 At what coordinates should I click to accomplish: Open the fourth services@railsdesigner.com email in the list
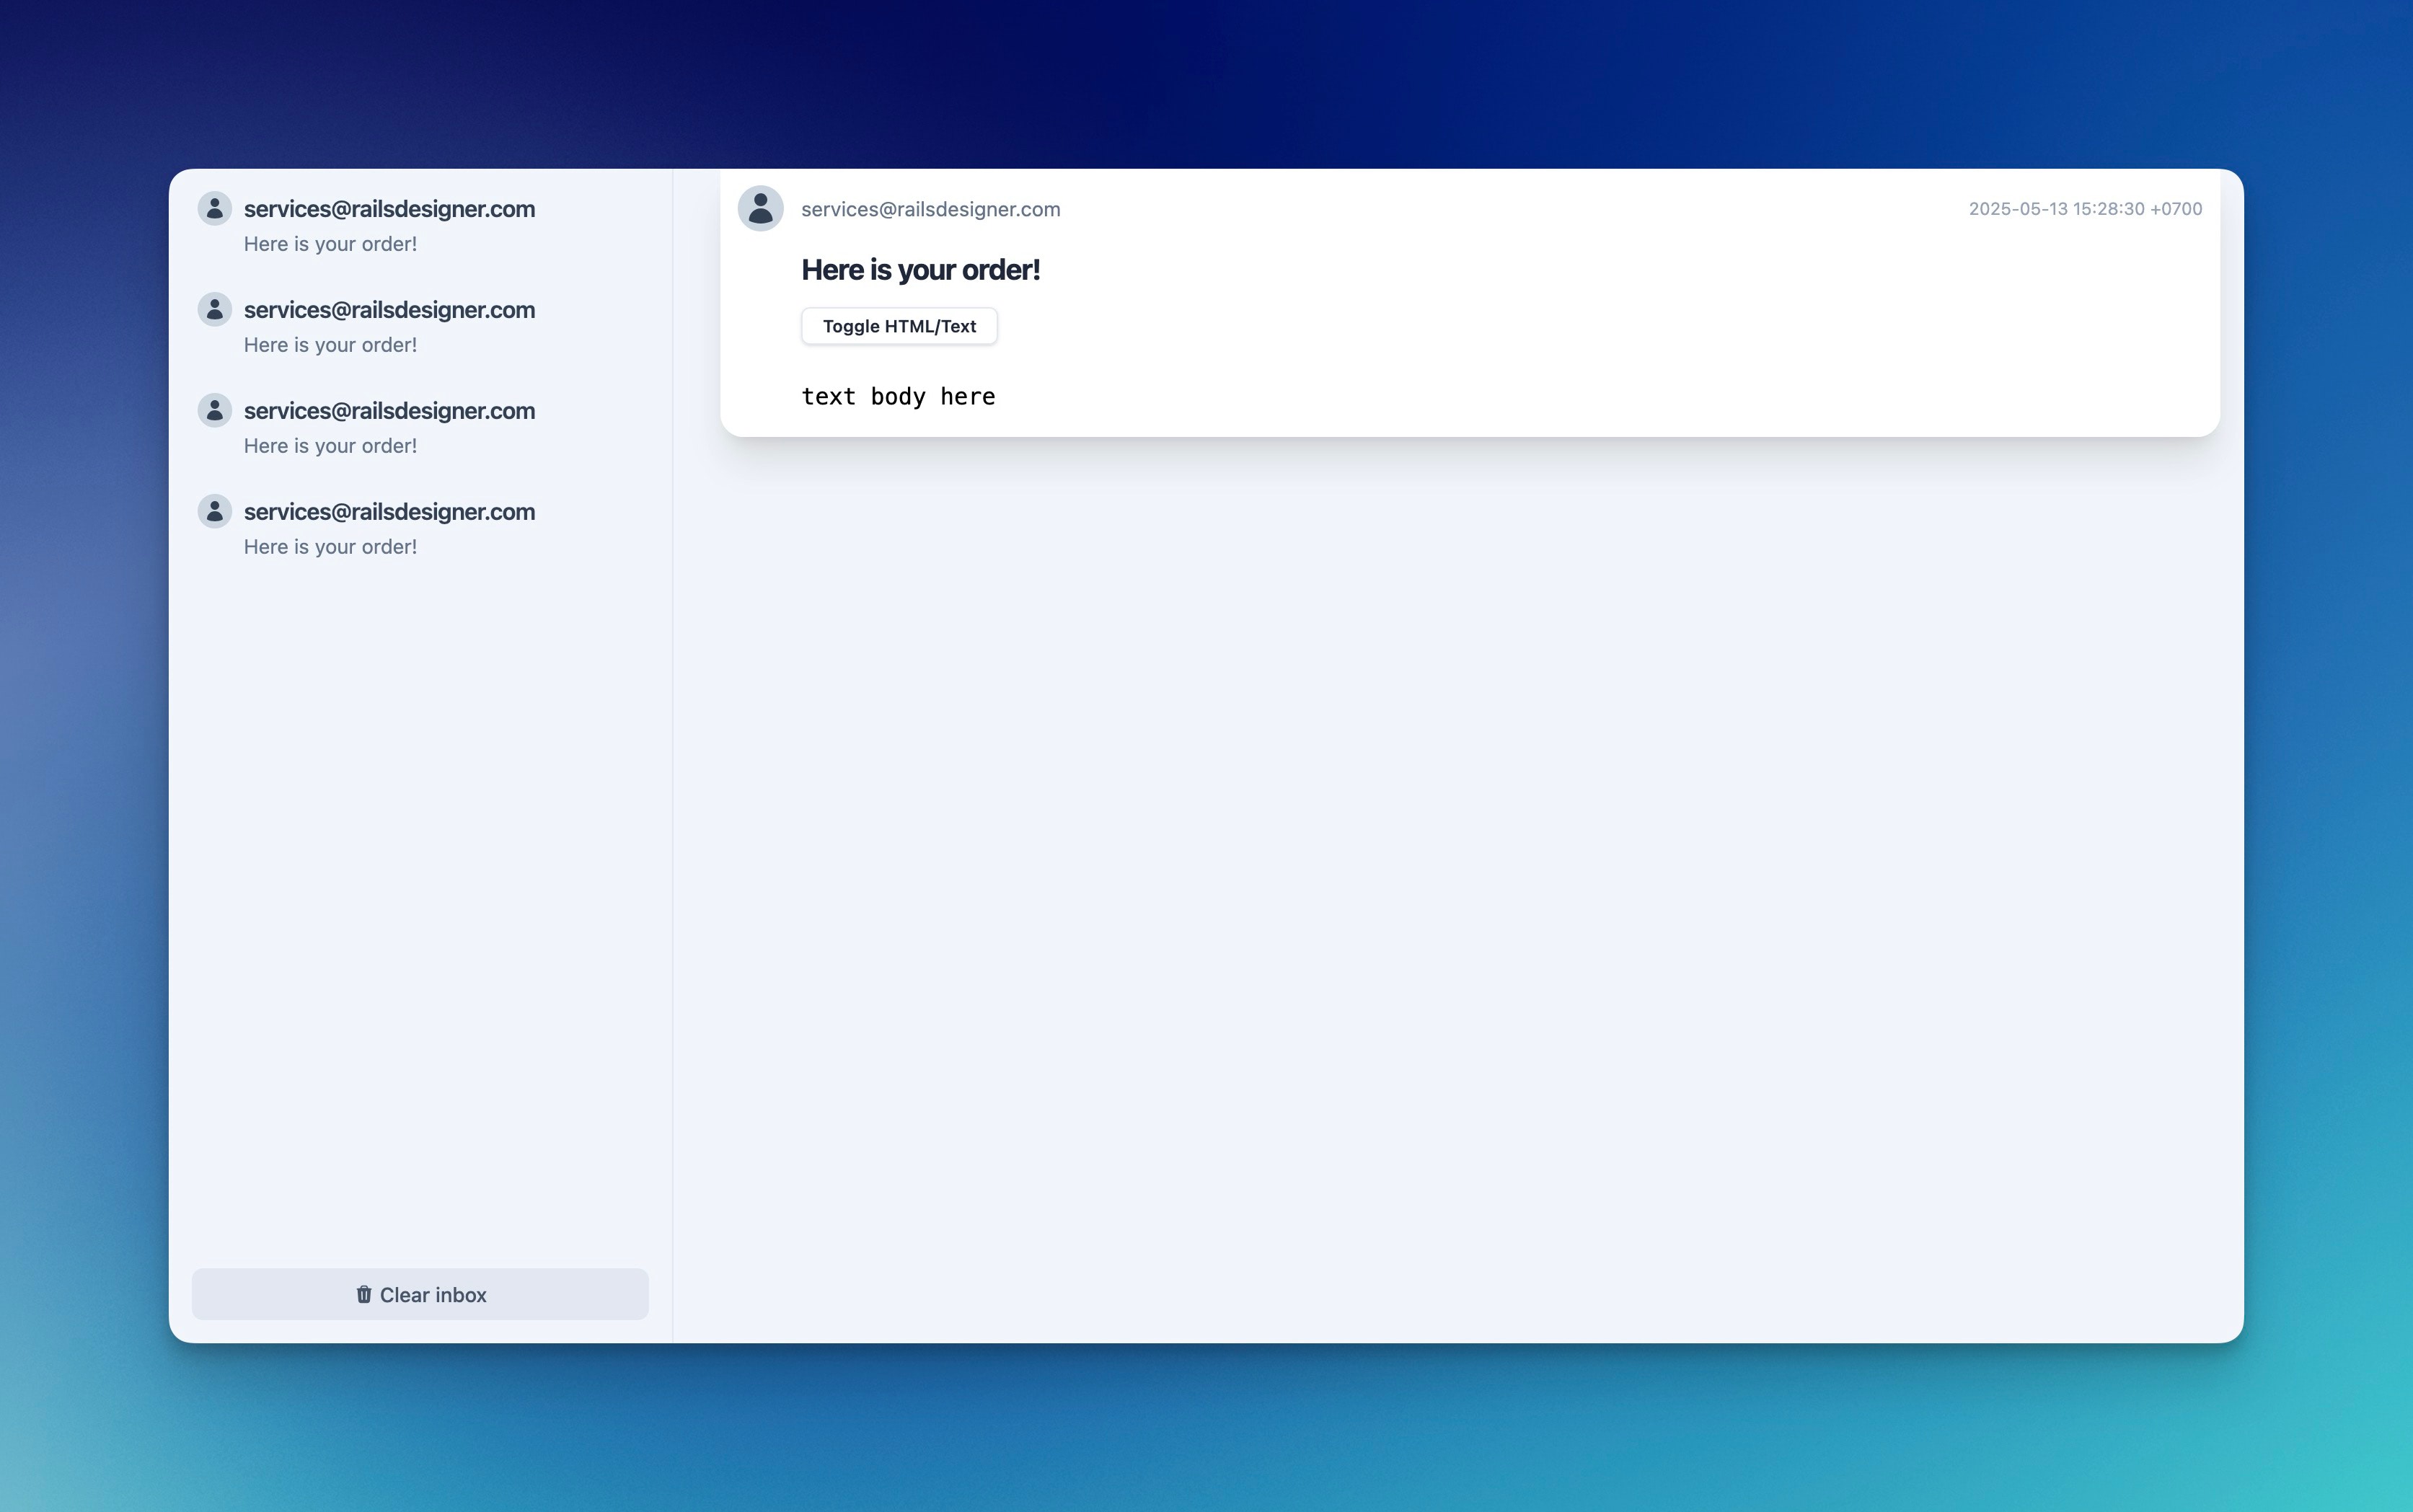(420, 528)
